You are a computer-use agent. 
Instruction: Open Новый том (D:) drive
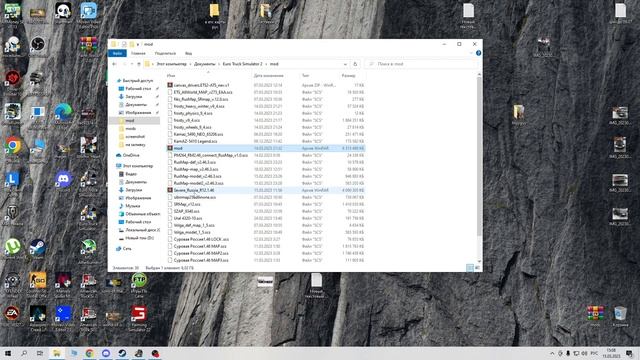tap(139, 238)
